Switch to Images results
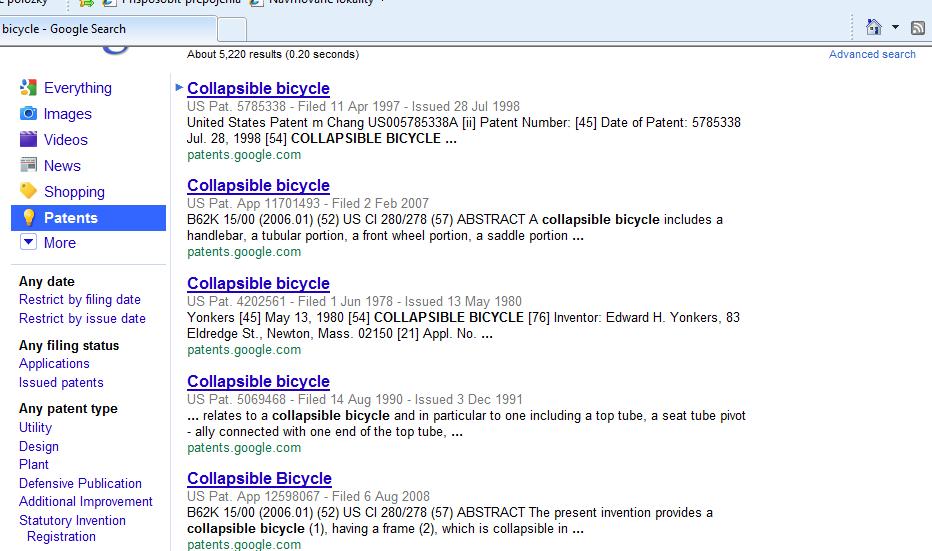This screenshot has height=551, width=932. pyautogui.click(x=68, y=114)
